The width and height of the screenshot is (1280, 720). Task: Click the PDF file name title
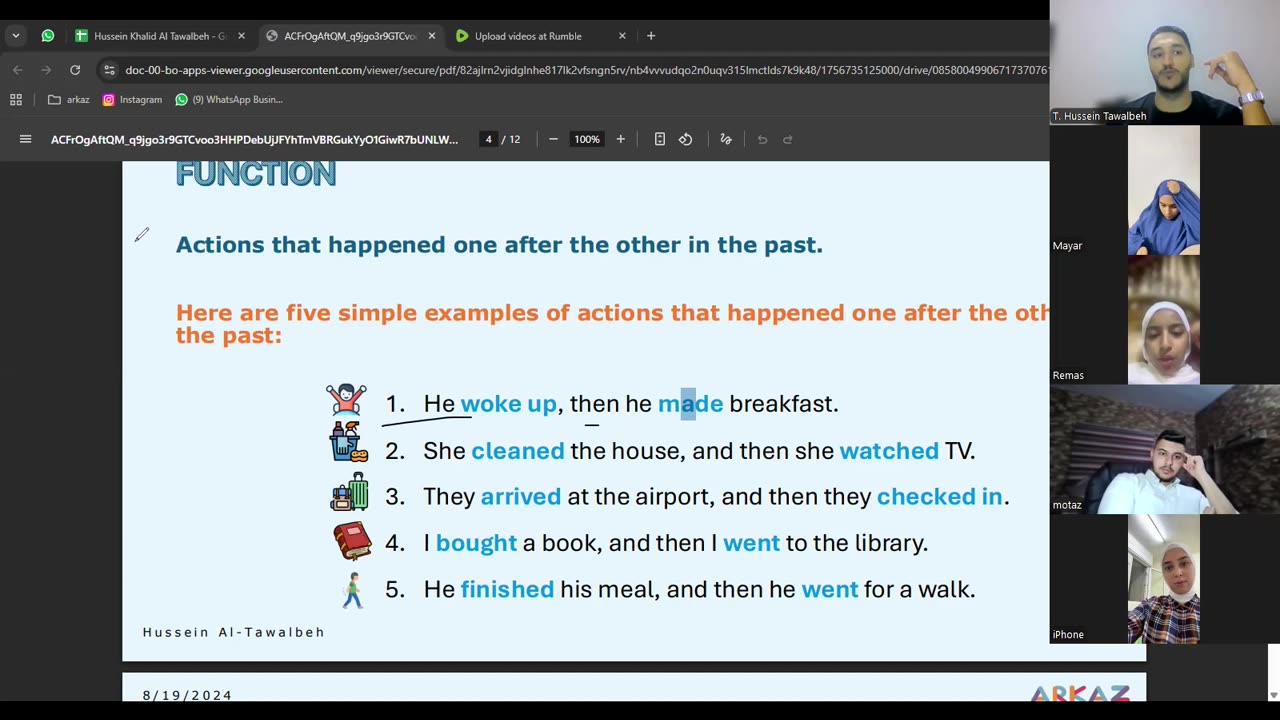[x=254, y=139]
